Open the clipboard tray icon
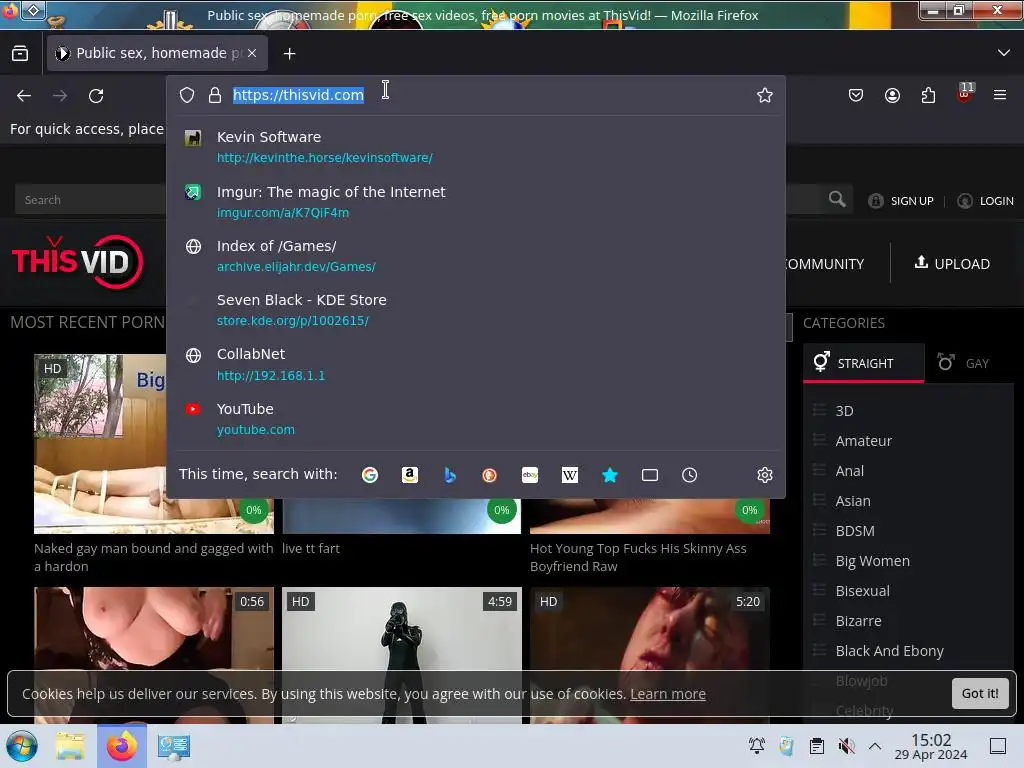Screen dimensions: 1024x768 coord(816,746)
